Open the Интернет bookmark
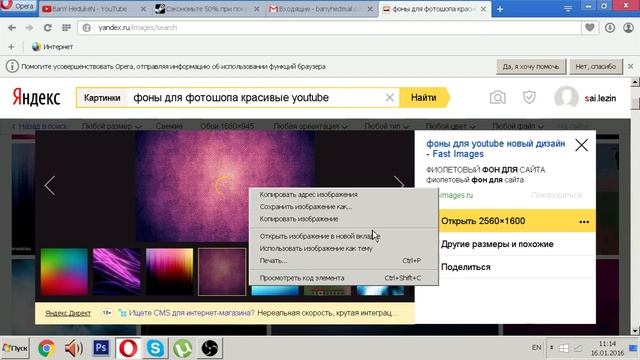640x360 pixels. coord(53,47)
